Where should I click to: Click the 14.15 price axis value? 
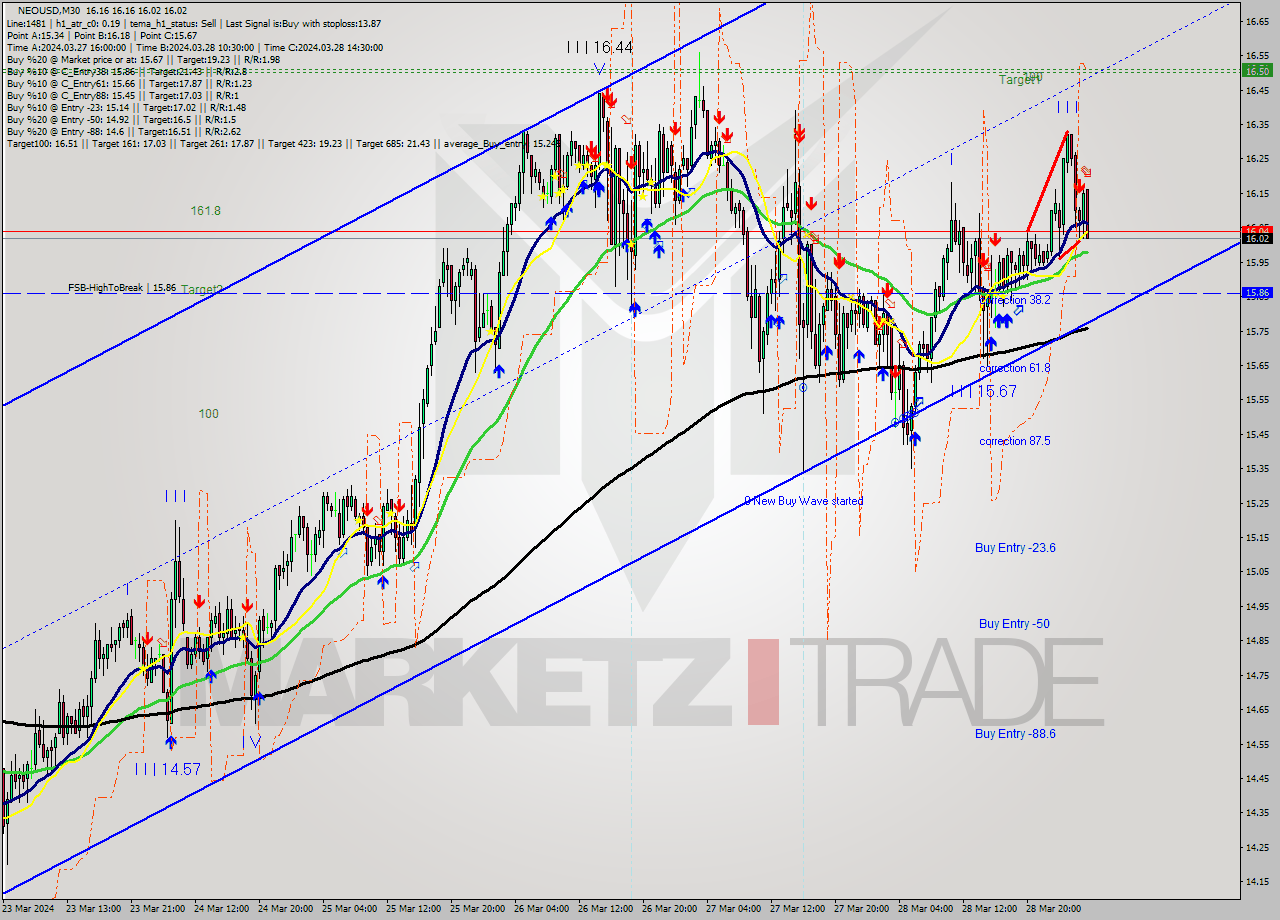[1257, 882]
